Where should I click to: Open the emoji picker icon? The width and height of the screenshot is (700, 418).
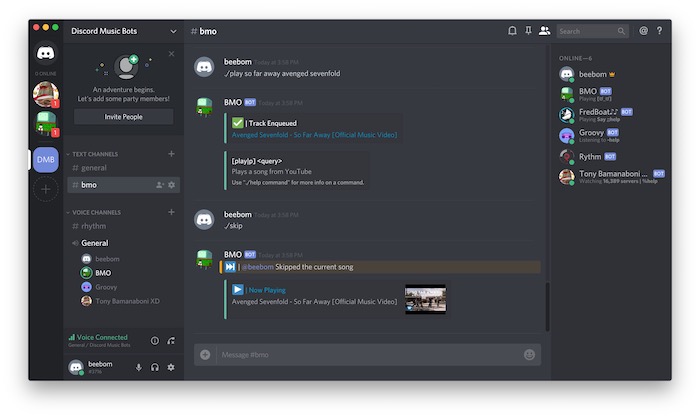(529, 355)
